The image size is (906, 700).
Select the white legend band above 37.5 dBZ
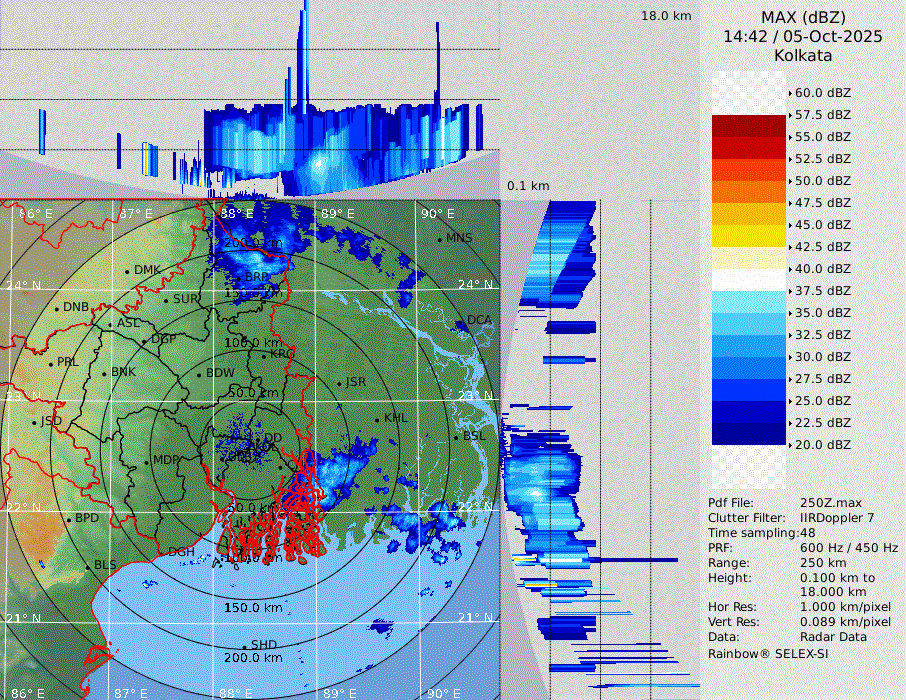click(749, 280)
